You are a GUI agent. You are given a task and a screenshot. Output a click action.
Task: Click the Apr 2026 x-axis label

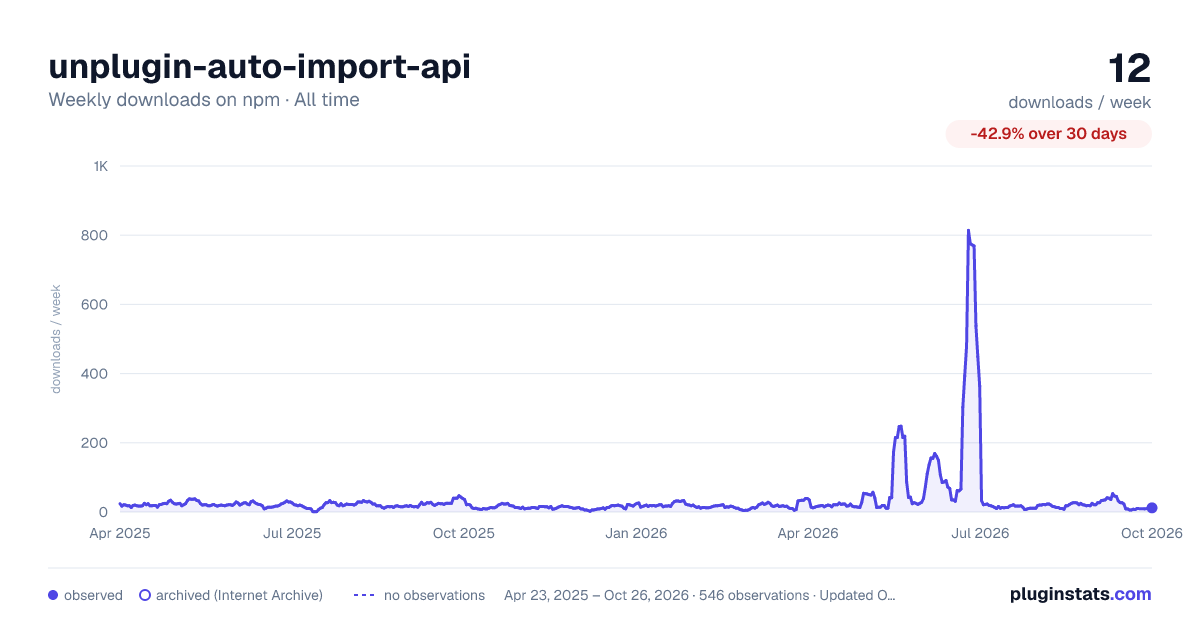pyautogui.click(x=807, y=533)
